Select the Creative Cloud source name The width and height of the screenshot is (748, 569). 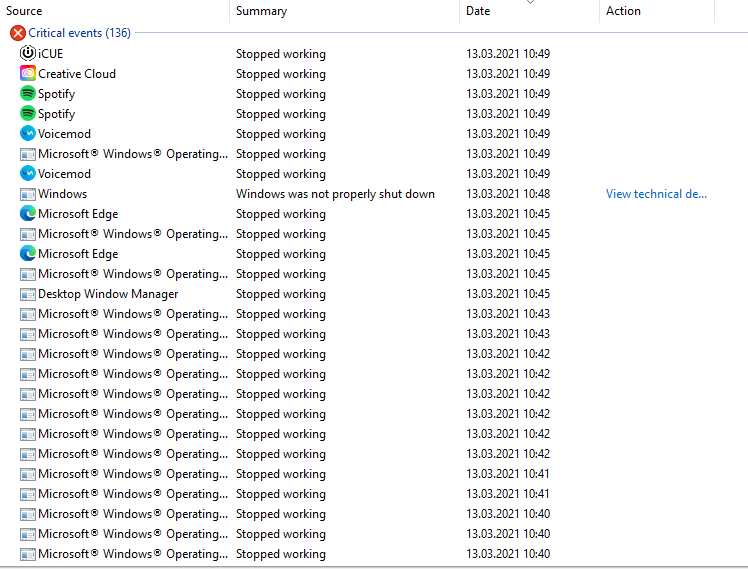coord(77,74)
